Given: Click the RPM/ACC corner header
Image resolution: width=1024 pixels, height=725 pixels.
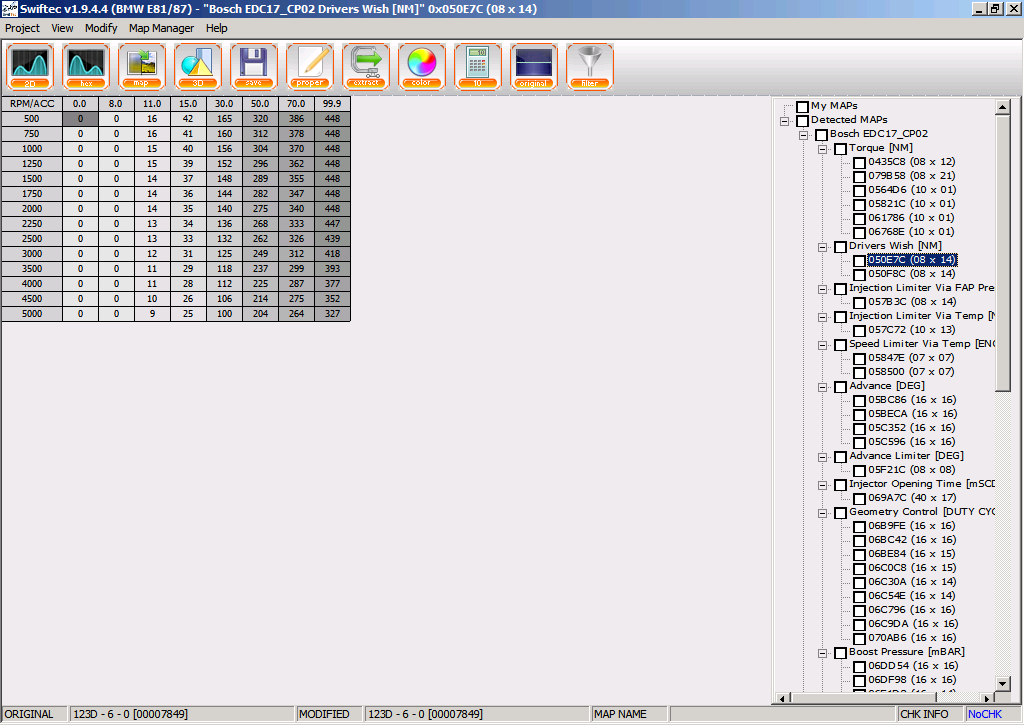Looking at the screenshot, I should coord(32,104).
